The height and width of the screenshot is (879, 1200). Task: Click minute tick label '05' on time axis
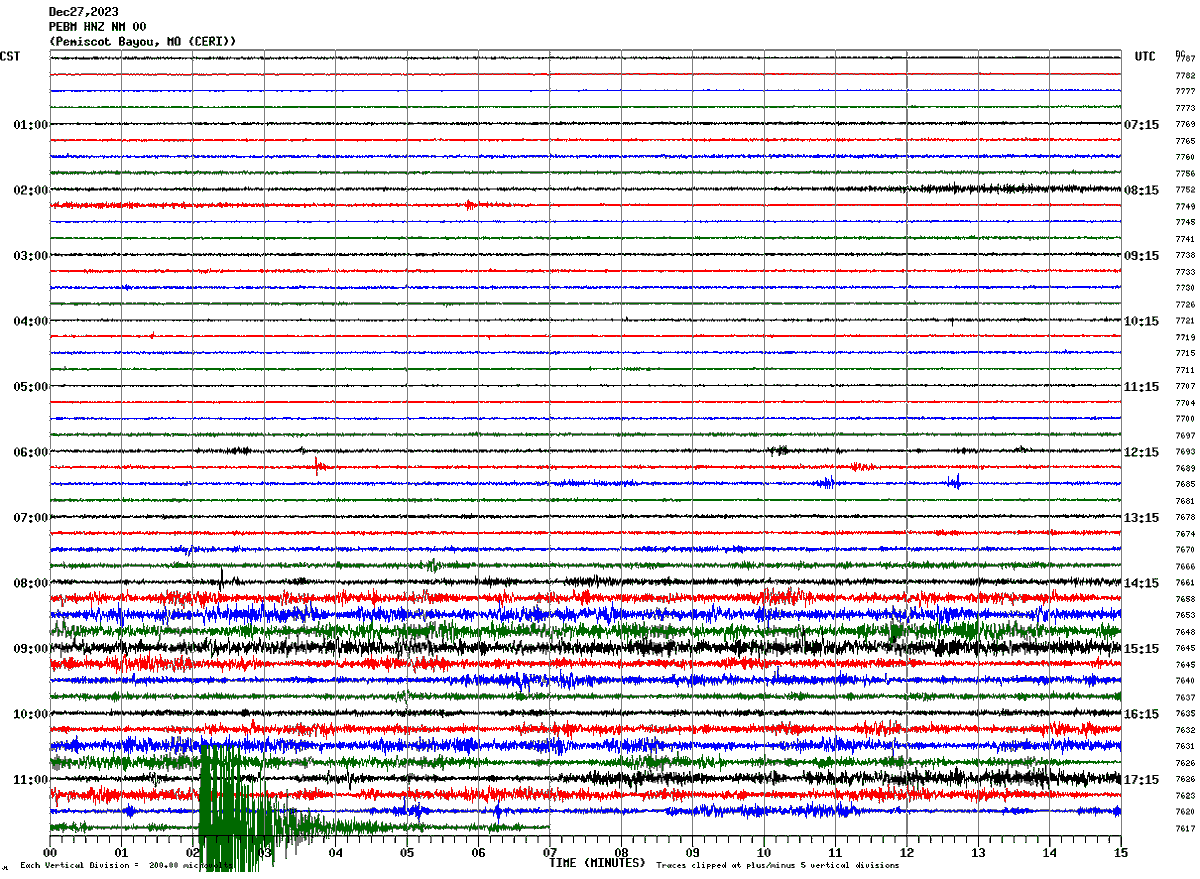tap(407, 853)
